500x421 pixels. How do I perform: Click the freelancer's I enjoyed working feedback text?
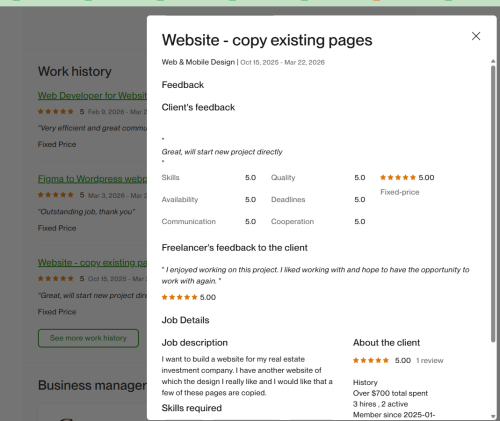click(315, 275)
